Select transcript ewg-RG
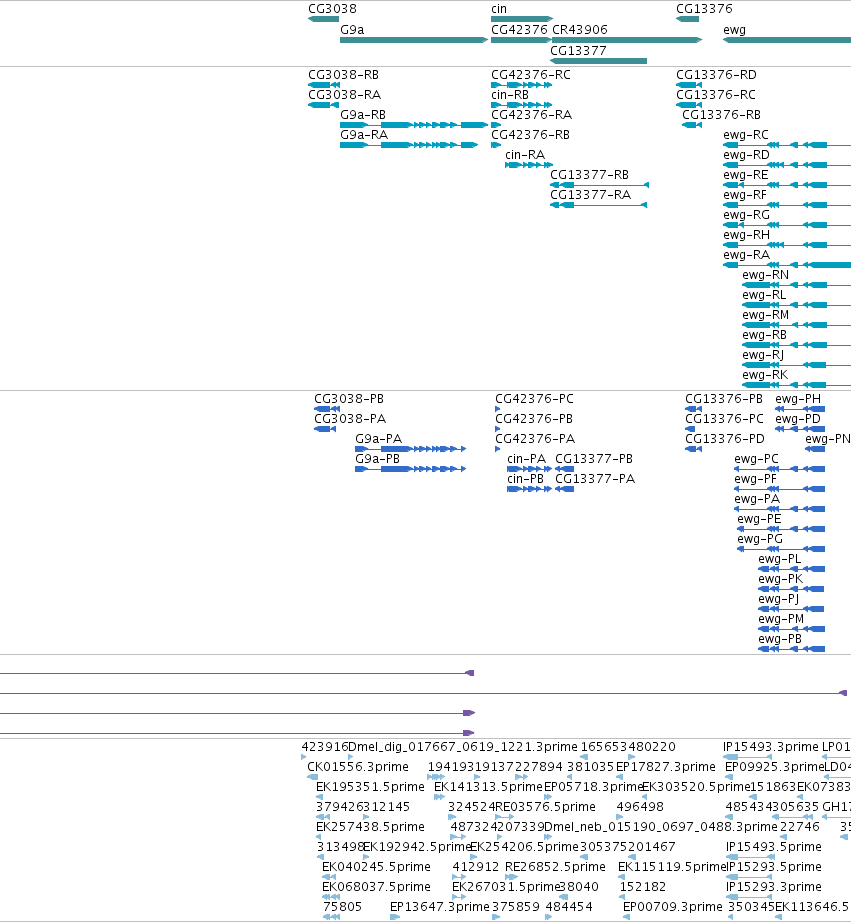 pyautogui.click(x=746, y=215)
